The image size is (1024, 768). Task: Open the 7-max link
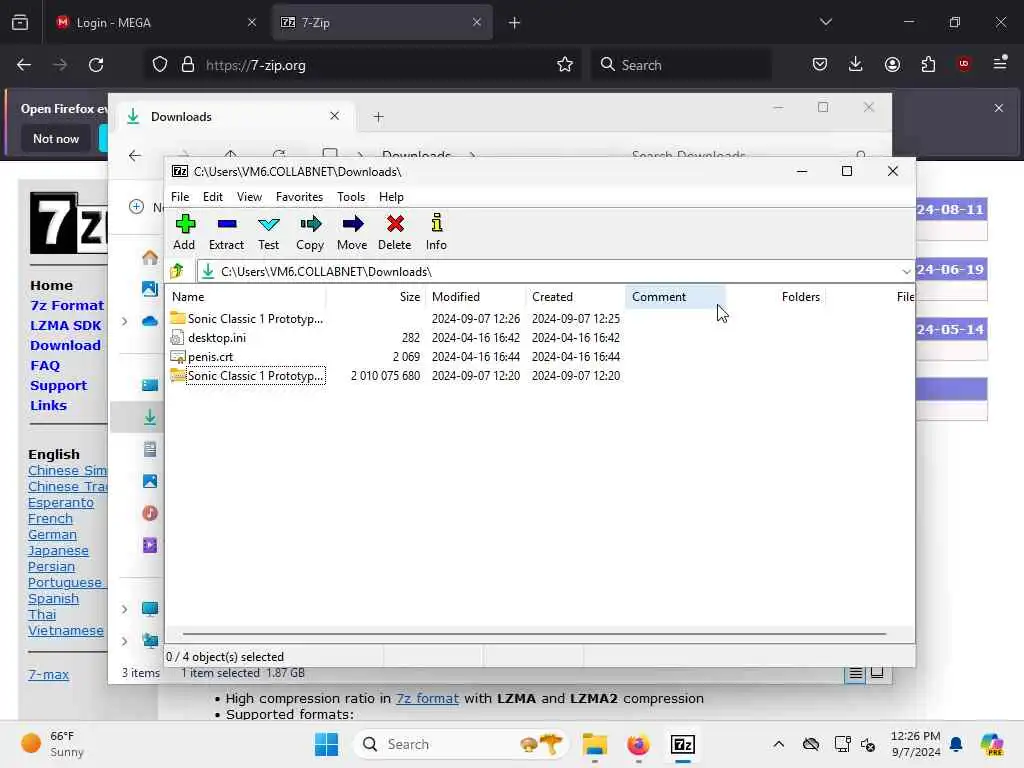coord(48,675)
